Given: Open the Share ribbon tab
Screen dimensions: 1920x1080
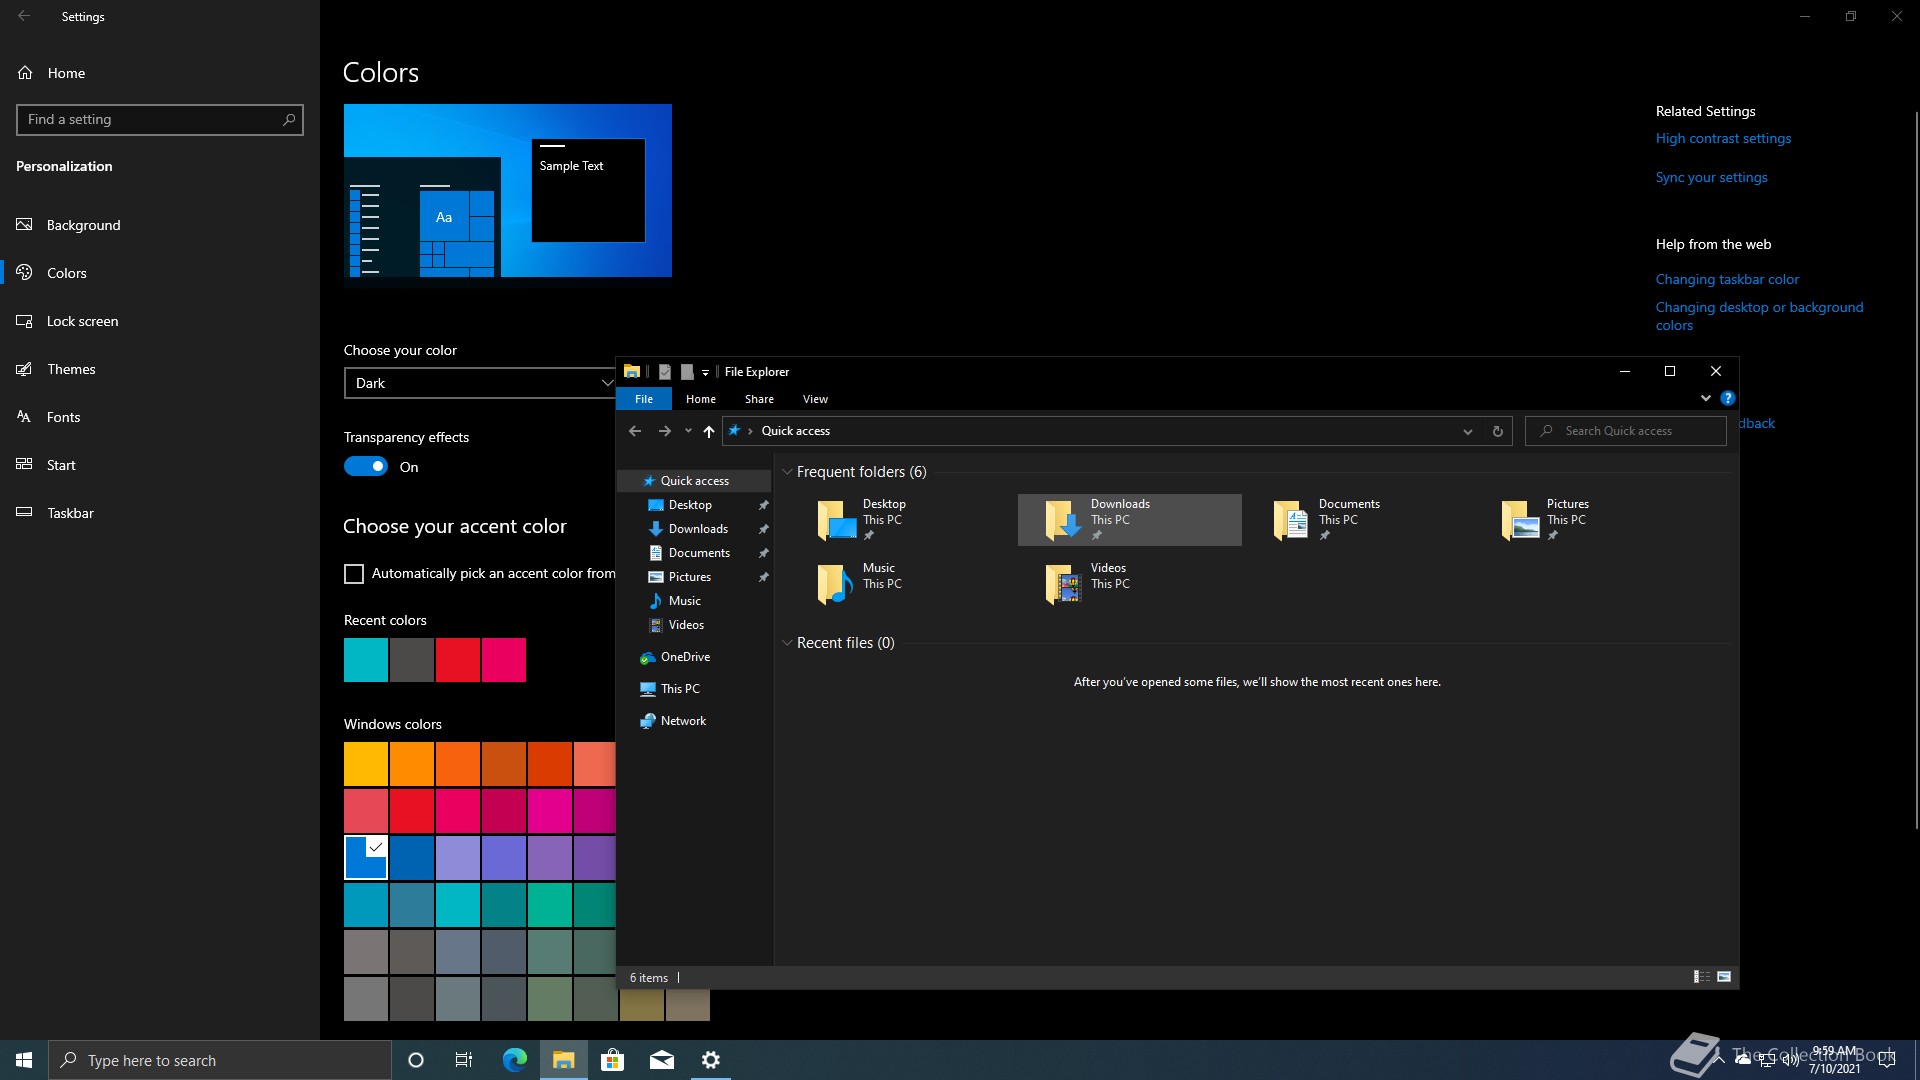Looking at the screenshot, I should 759,399.
